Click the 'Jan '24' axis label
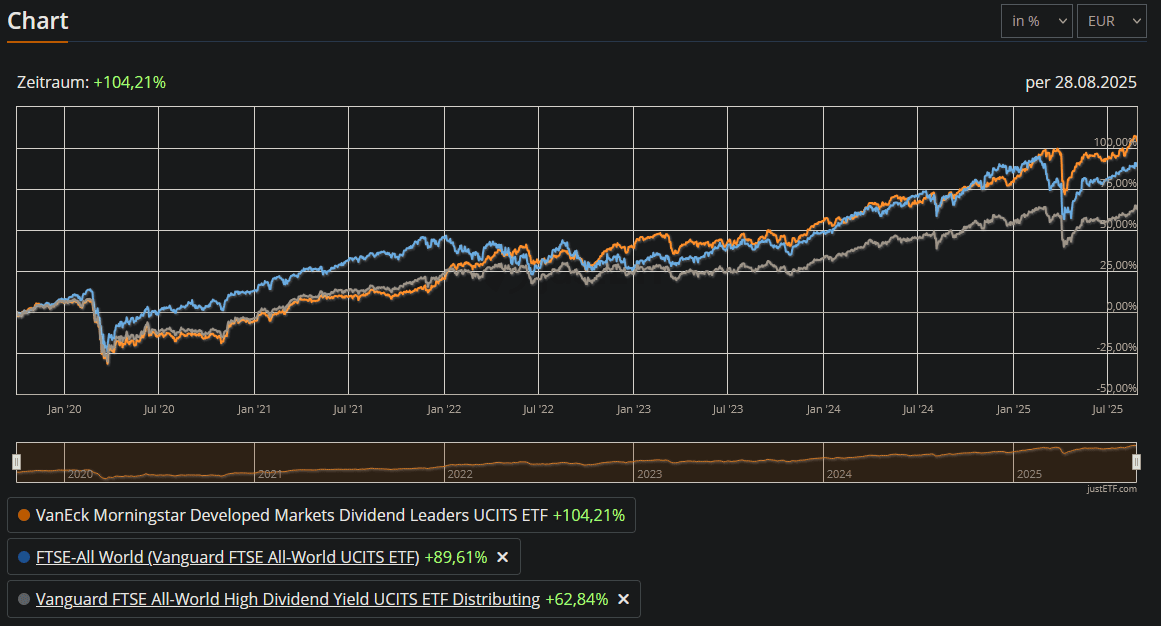1161x626 pixels. pos(823,409)
